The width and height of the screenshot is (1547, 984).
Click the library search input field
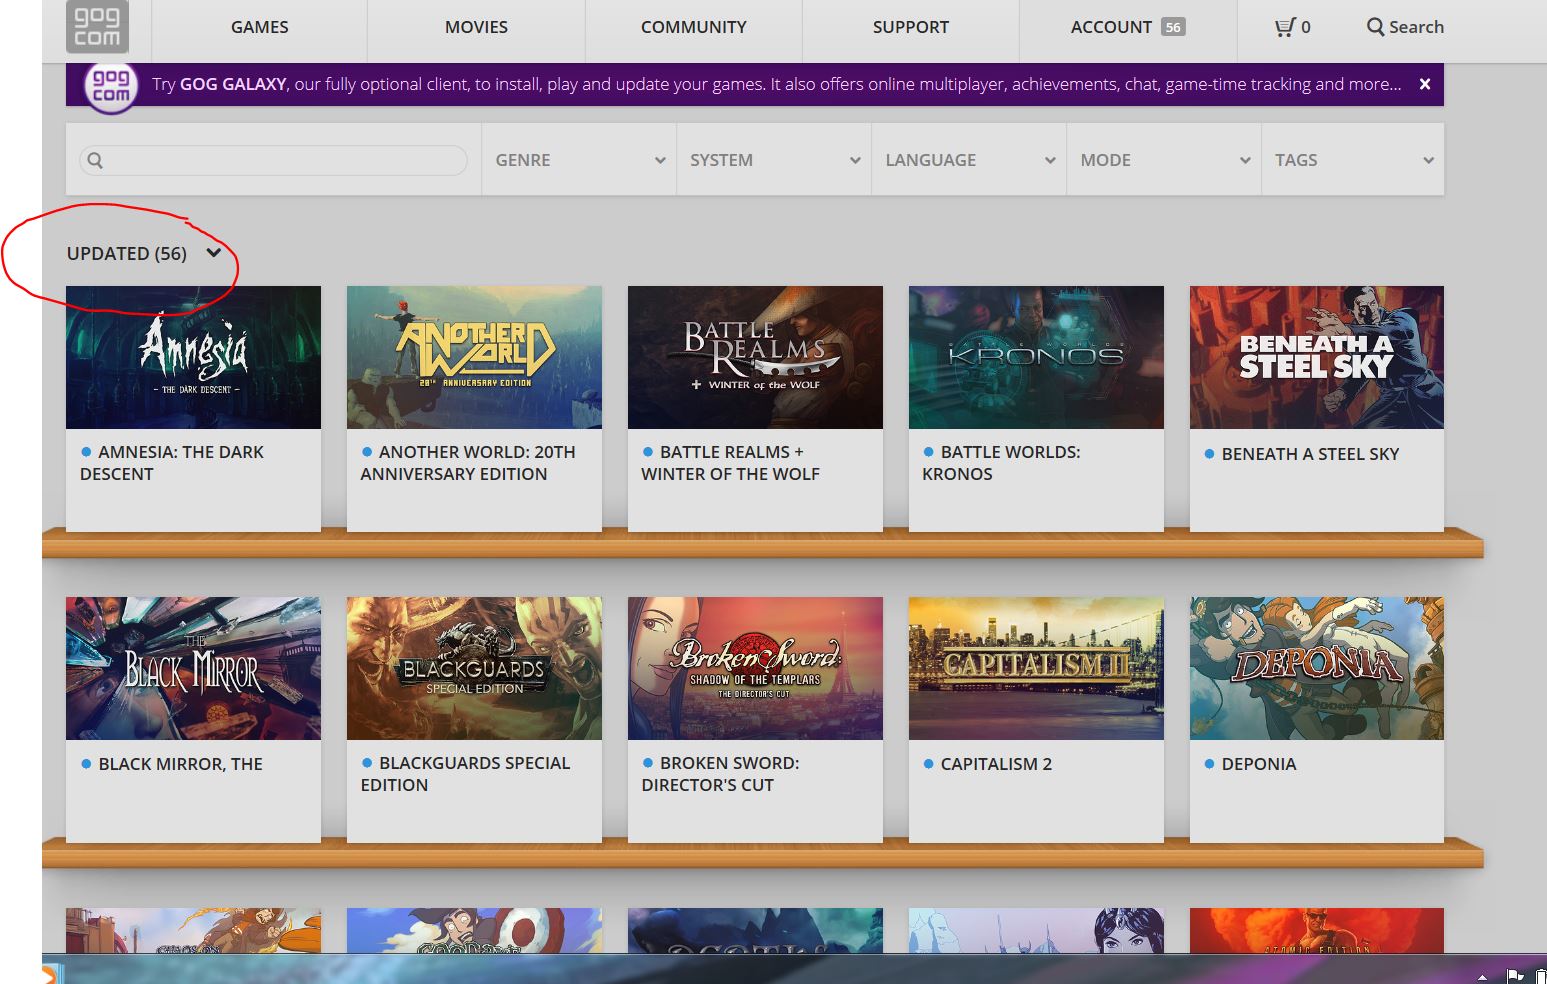[273, 160]
